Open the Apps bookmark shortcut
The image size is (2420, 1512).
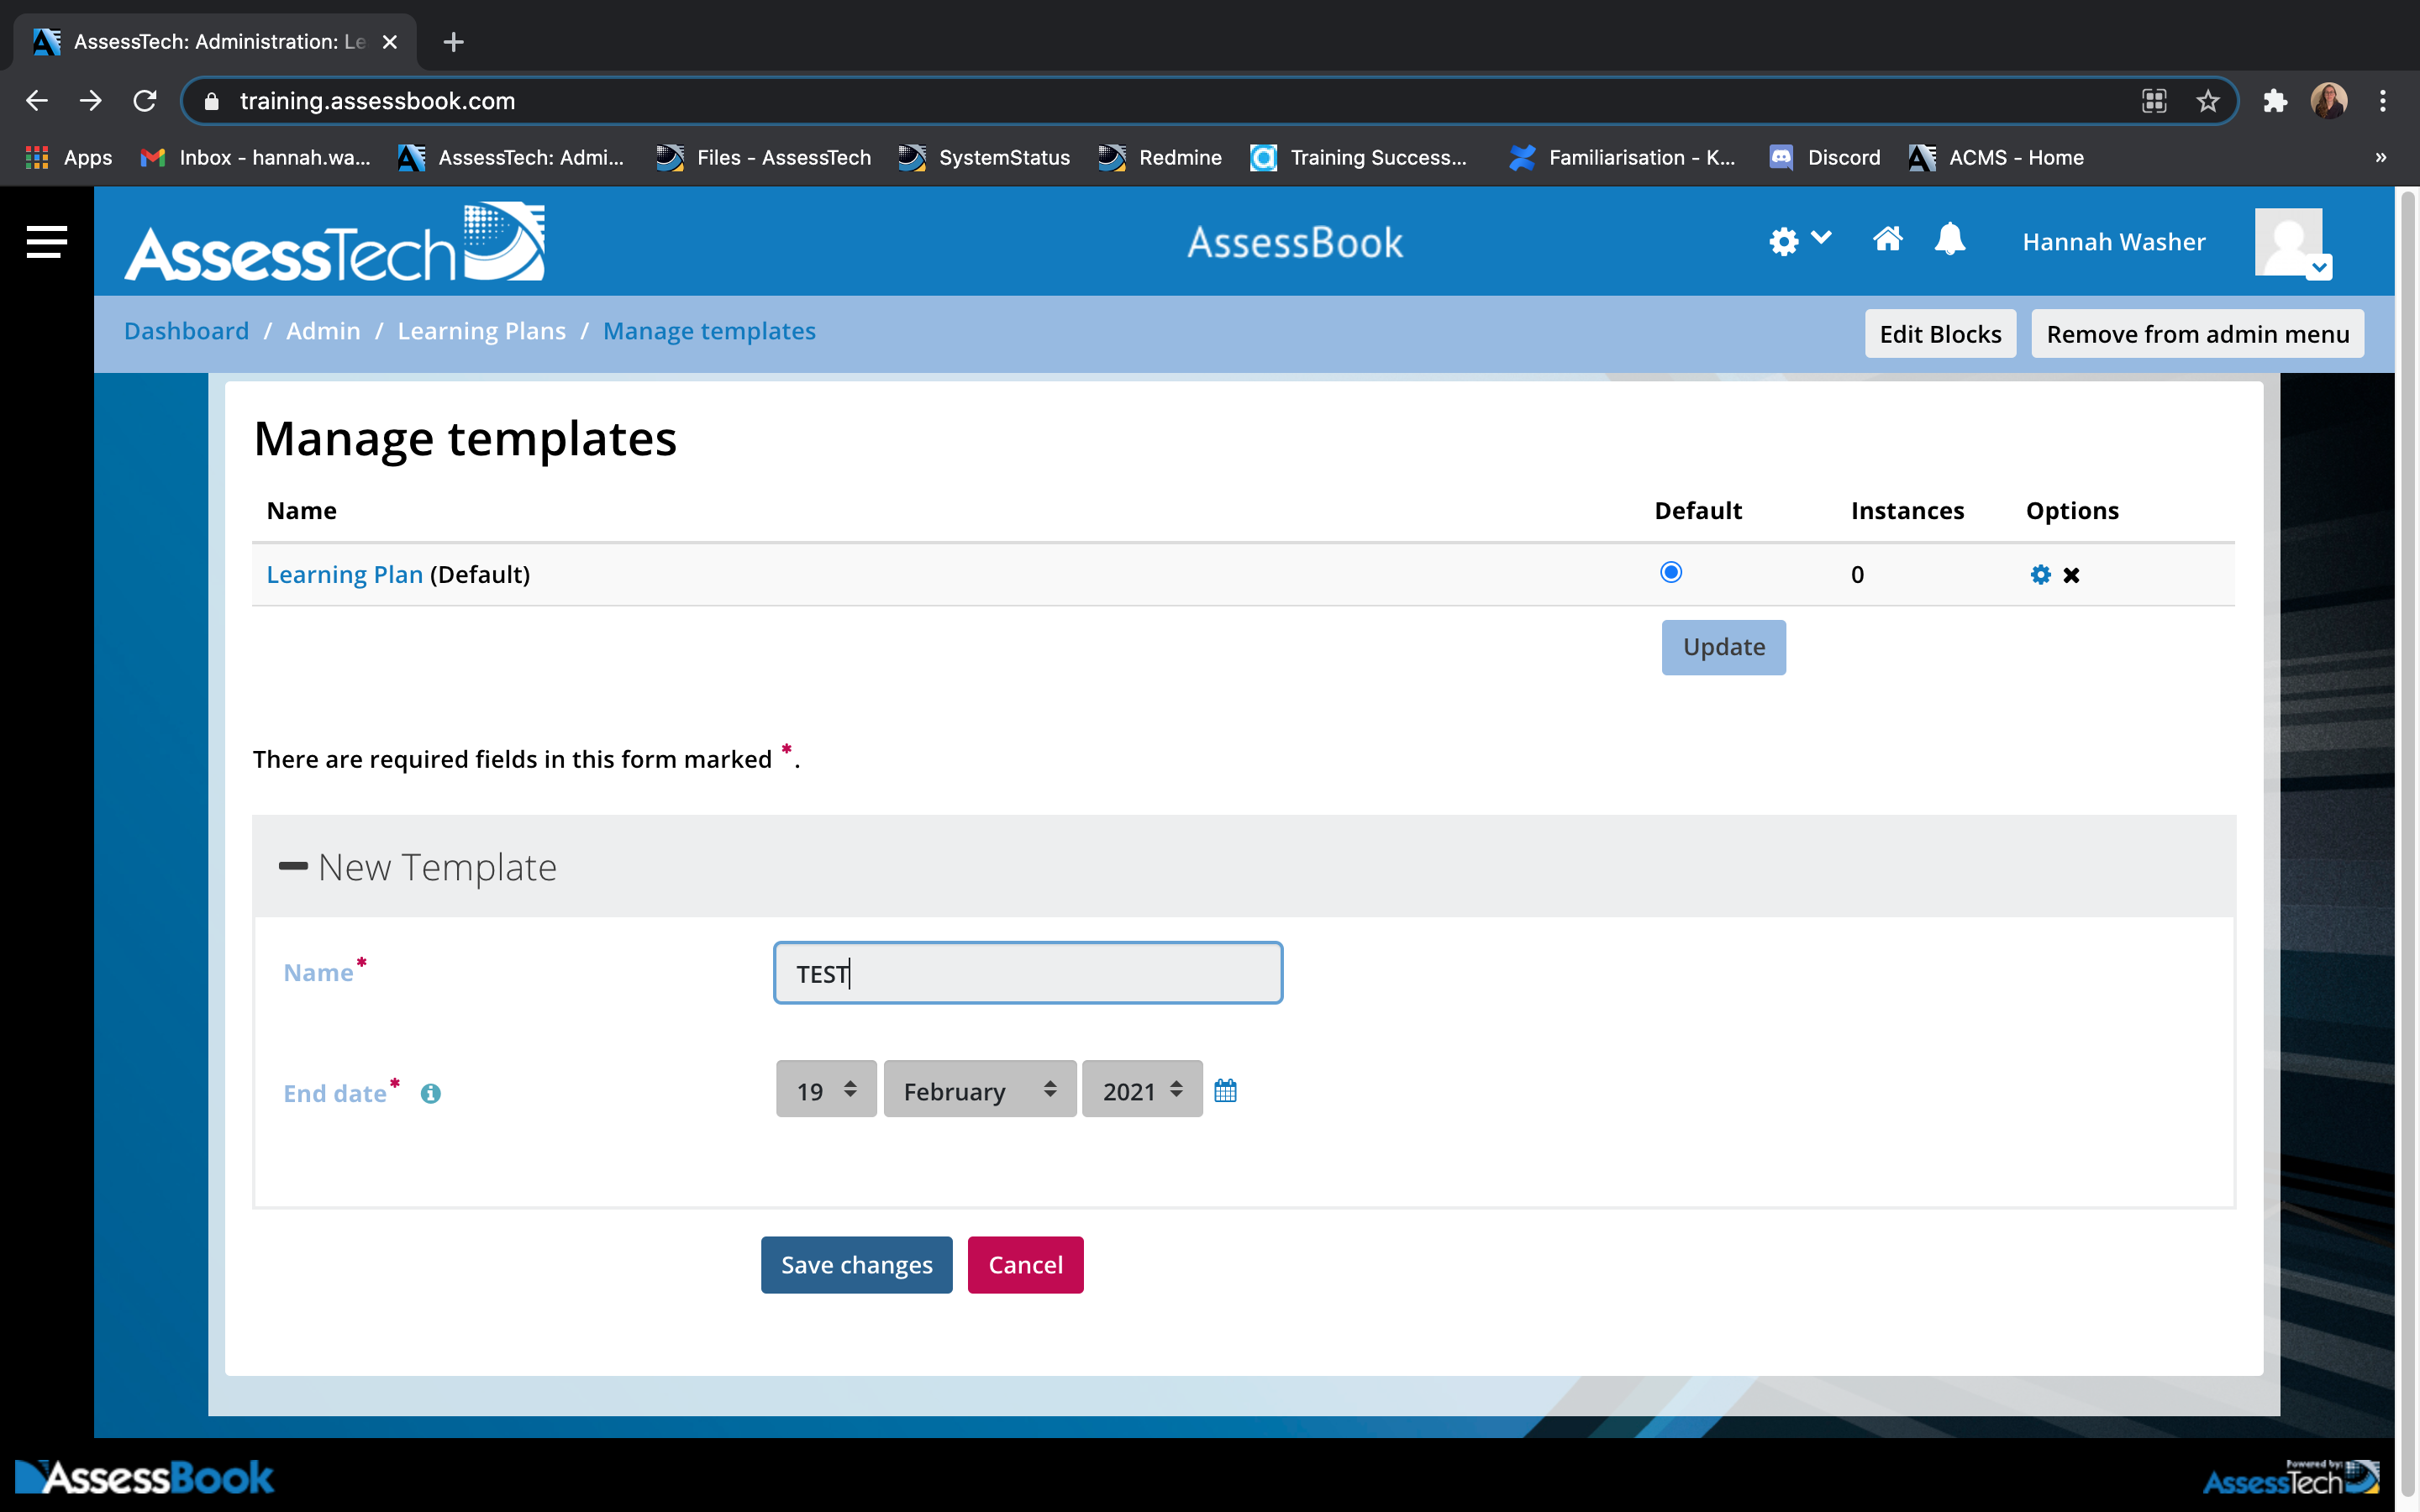[x=68, y=157]
